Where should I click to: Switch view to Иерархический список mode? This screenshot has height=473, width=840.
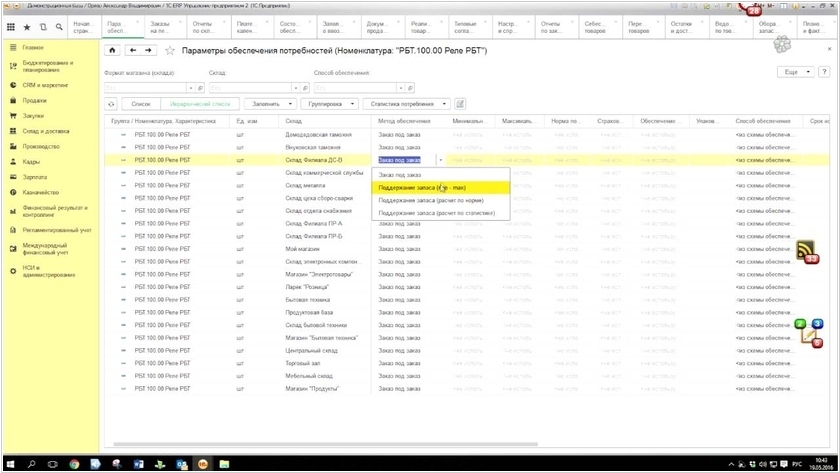[202, 103]
